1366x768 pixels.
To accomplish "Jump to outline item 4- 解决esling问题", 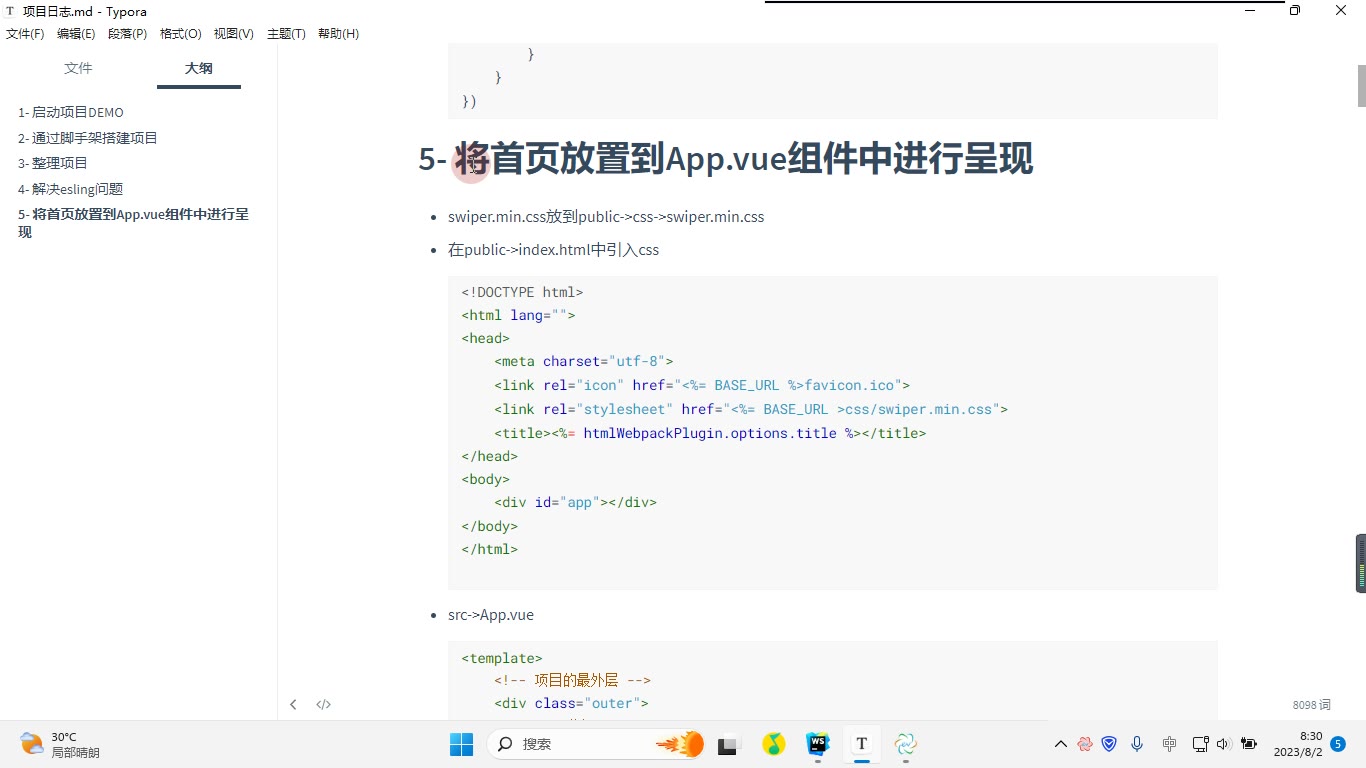I will click(x=71, y=189).
